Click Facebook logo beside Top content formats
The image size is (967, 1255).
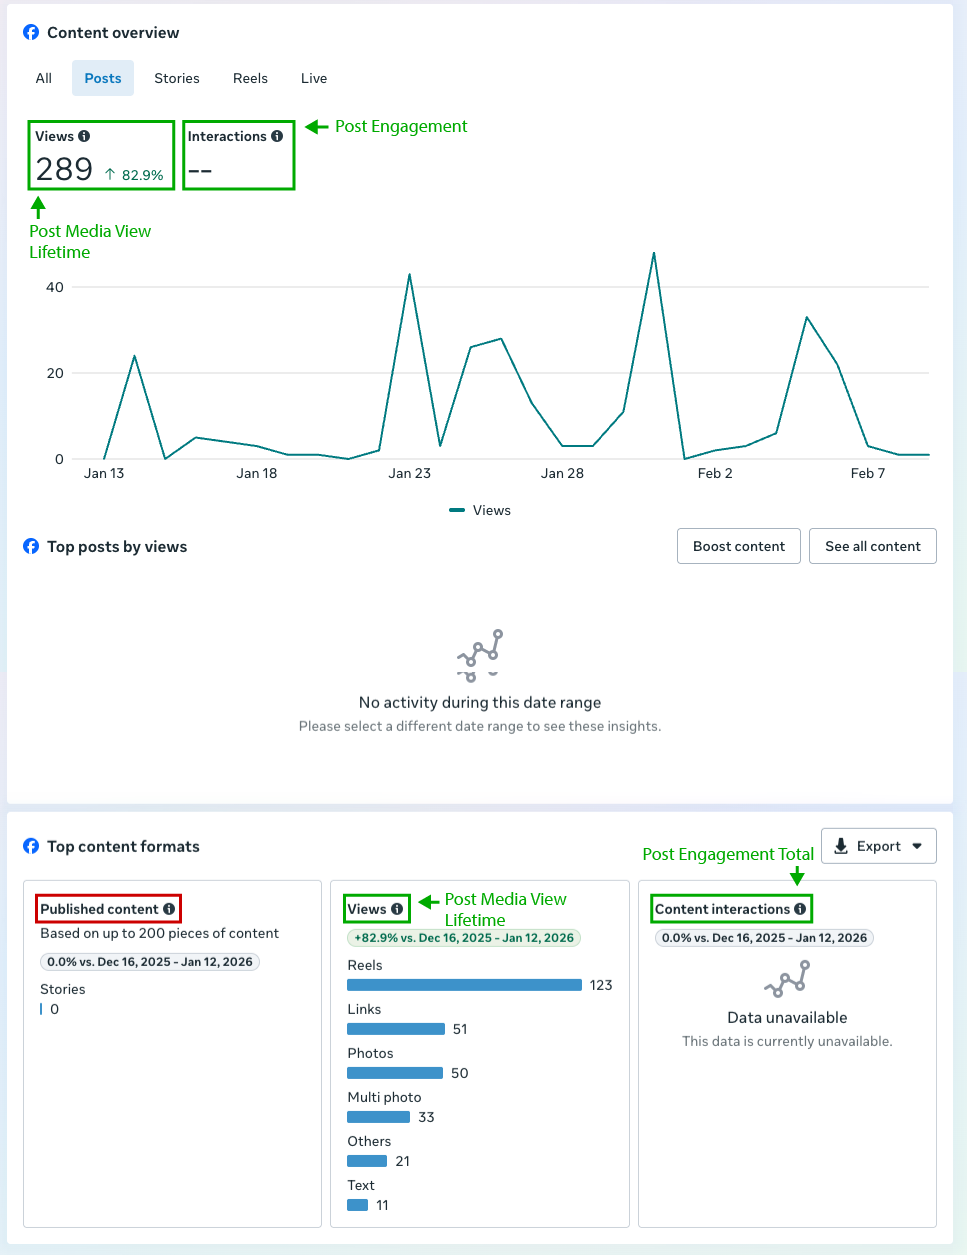[31, 846]
